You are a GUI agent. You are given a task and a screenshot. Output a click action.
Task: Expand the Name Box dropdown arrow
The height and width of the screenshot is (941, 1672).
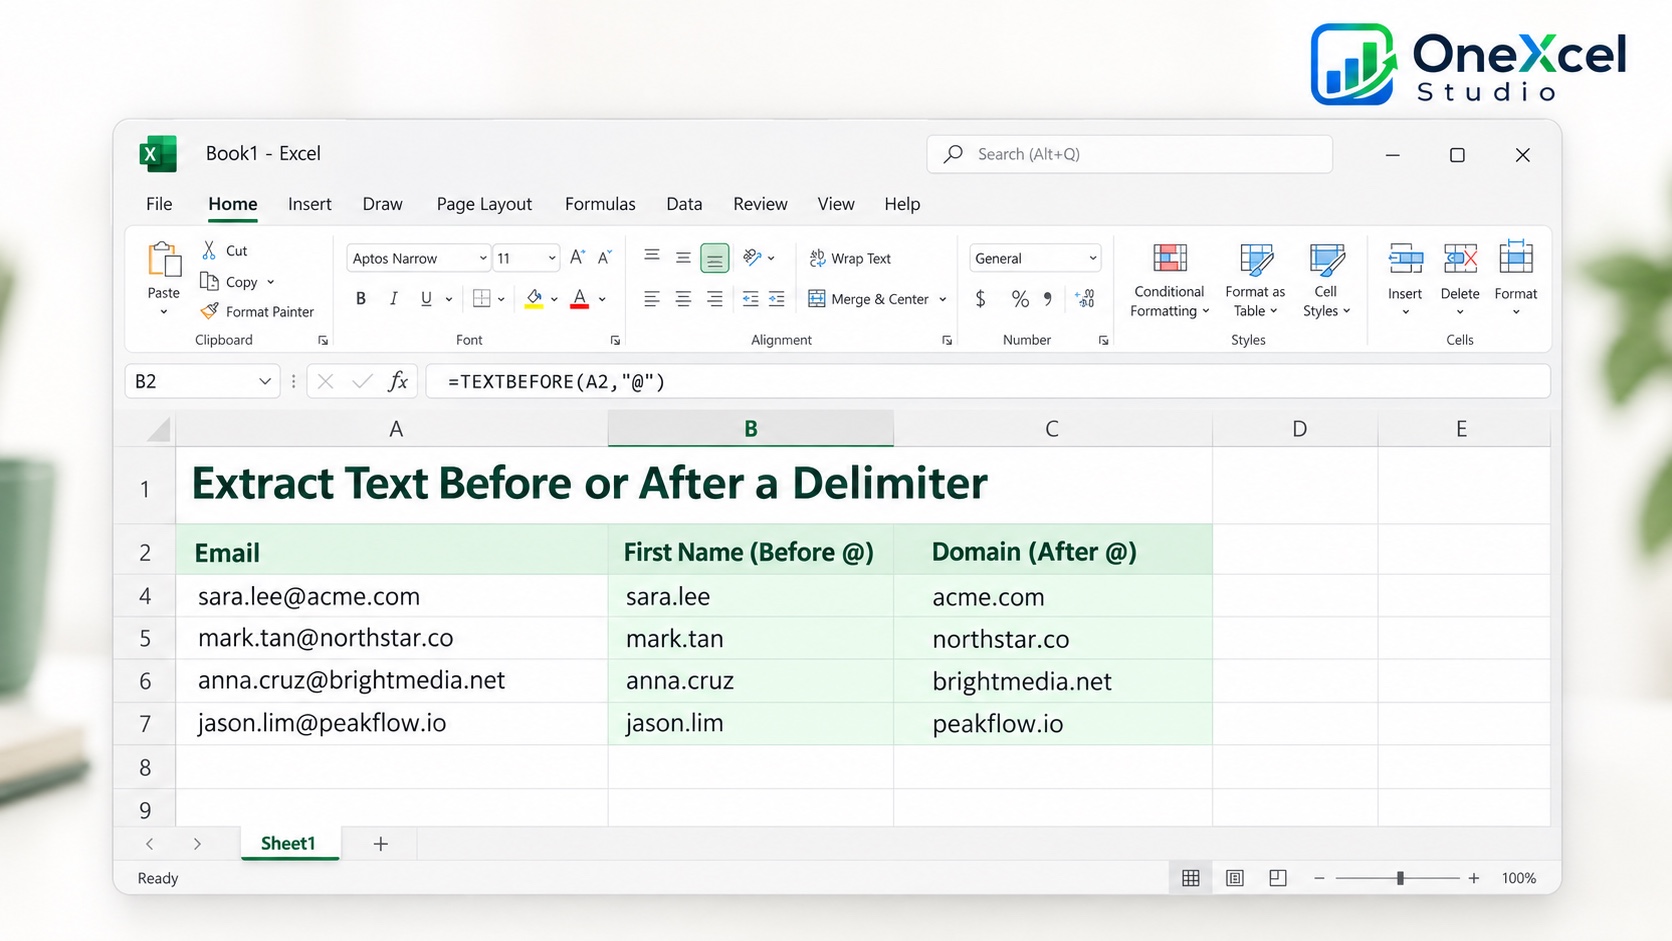click(x=265, y=381)
